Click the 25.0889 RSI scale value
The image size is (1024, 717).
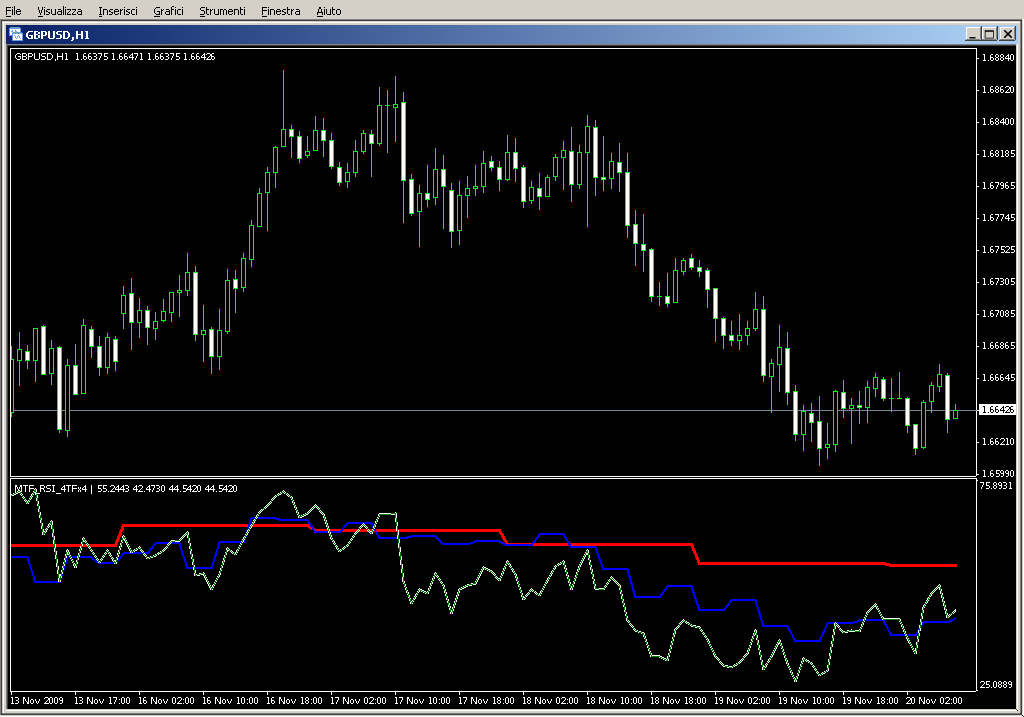996,684
